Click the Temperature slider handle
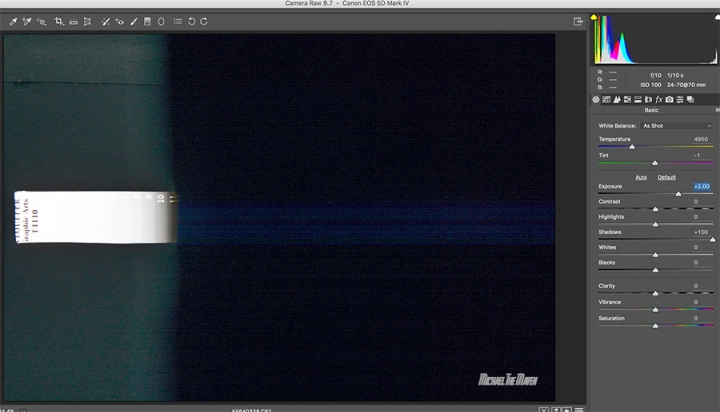Image resolution: width=720 pixels, height=412 pixels. 632,147
